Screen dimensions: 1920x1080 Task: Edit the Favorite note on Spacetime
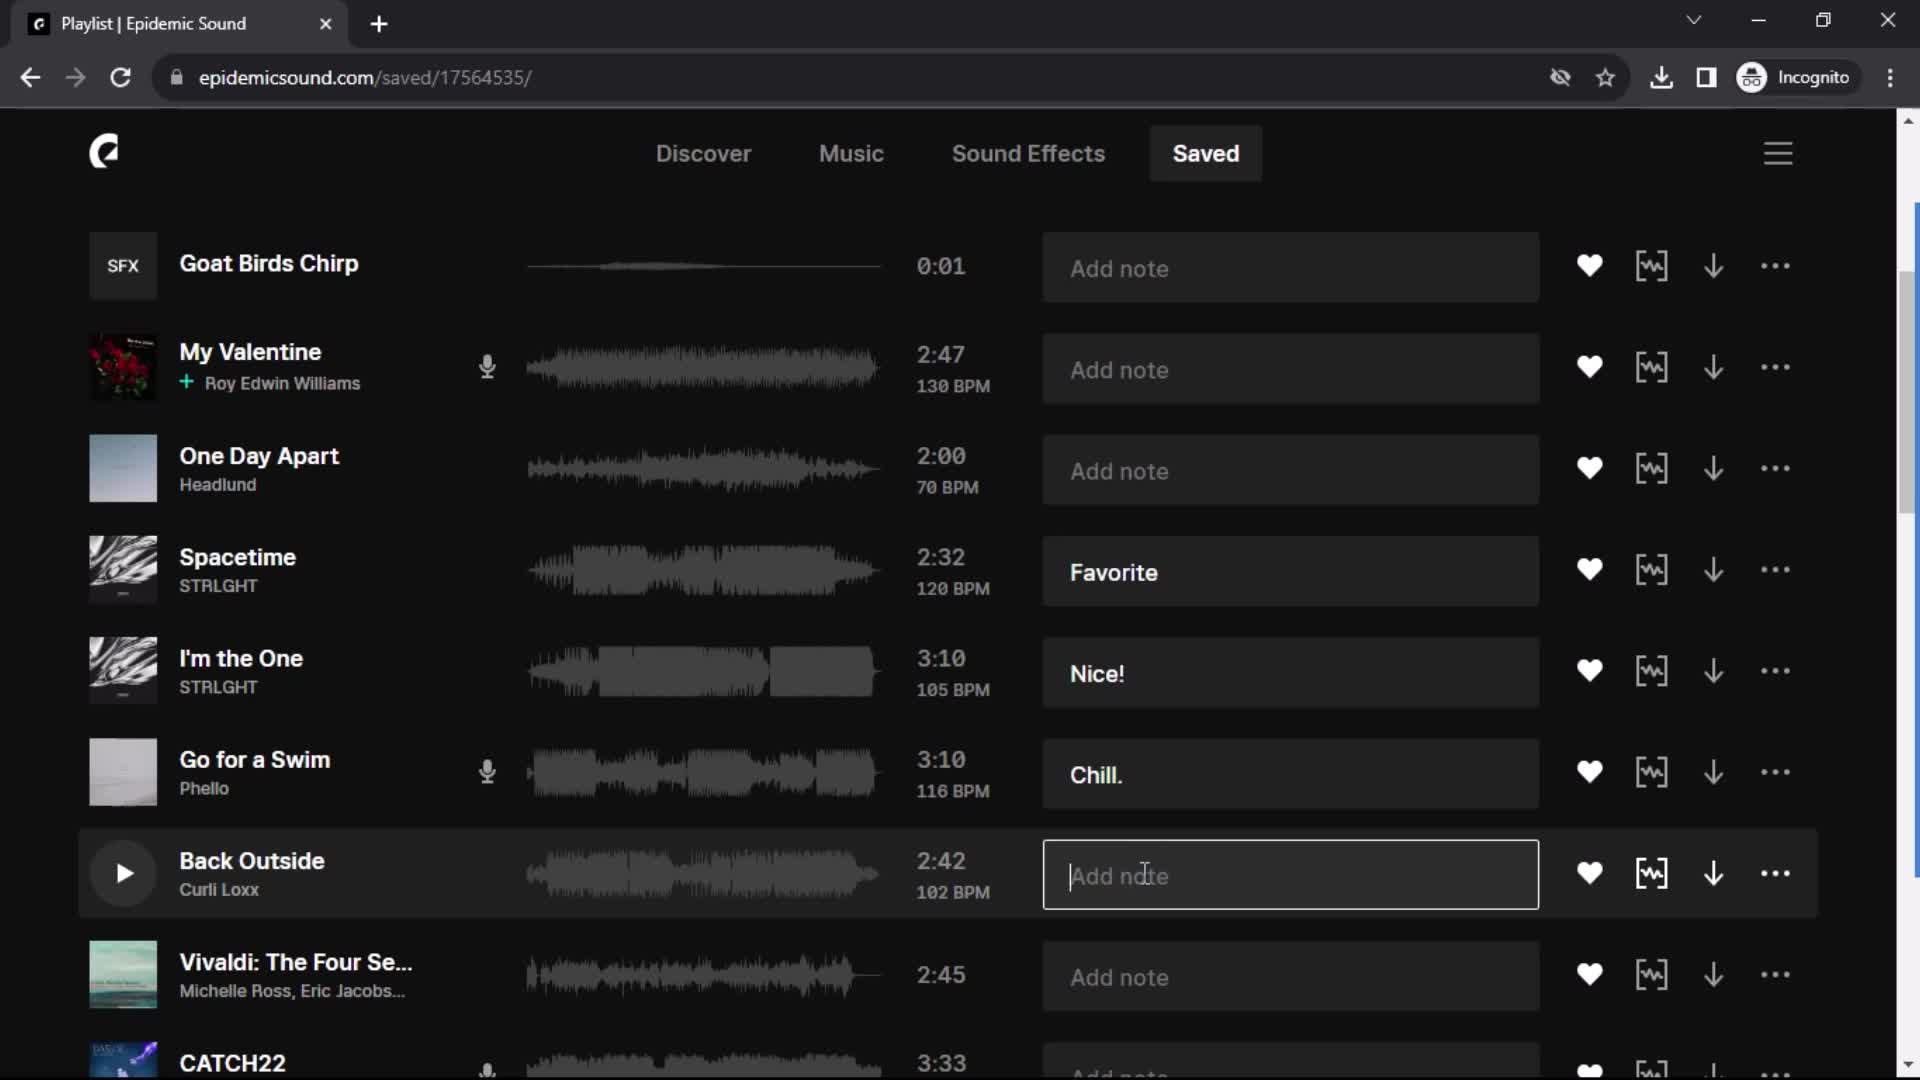[1290, 571]
